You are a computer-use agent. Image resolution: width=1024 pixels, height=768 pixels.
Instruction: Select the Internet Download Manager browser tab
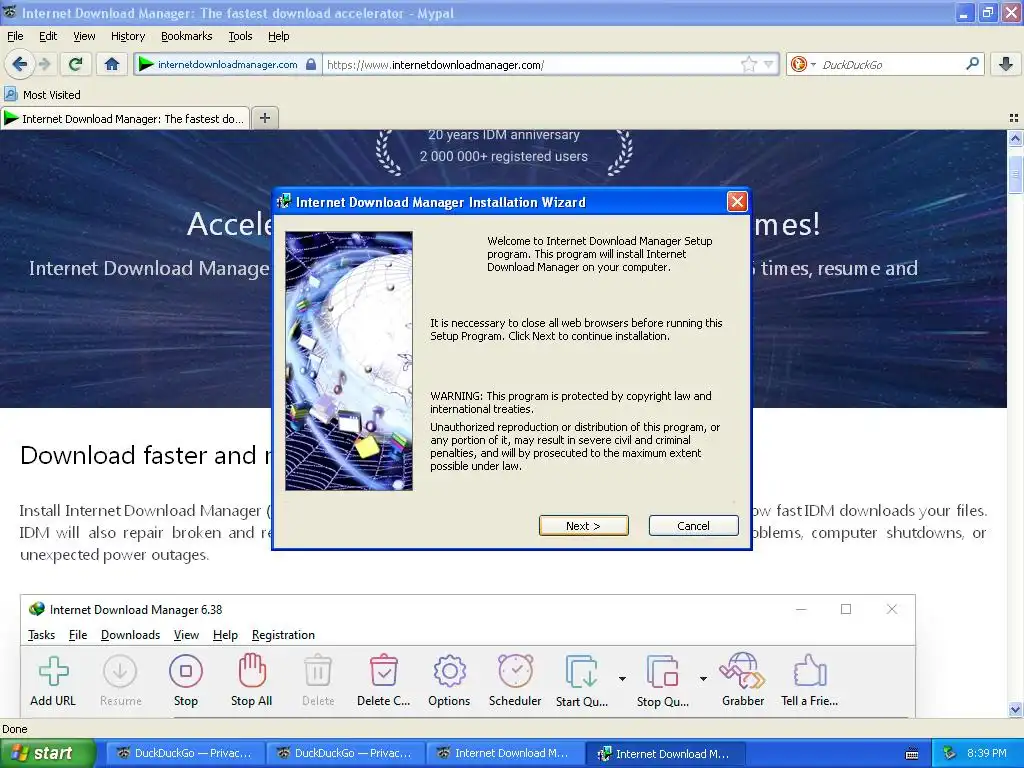point(125,119)
